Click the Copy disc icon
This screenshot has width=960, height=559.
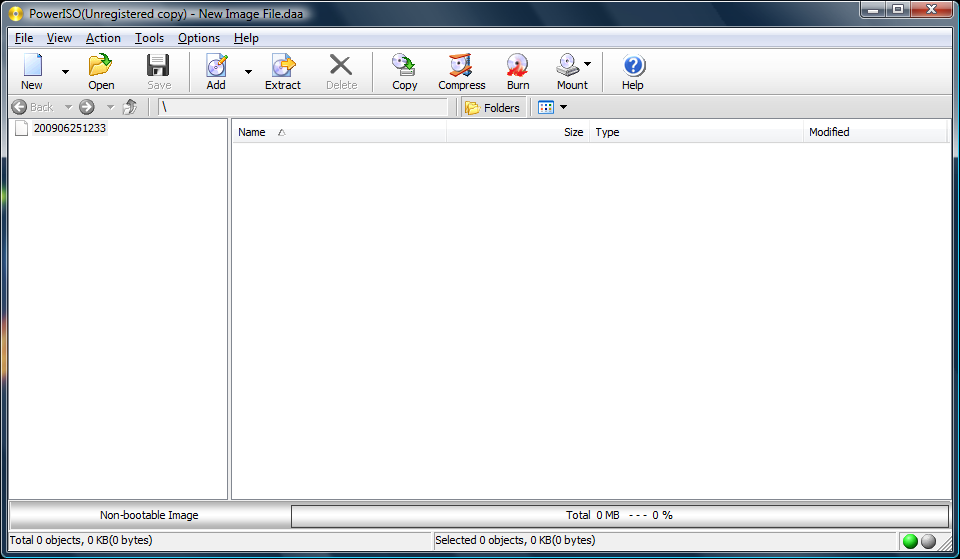pos(404,65)
